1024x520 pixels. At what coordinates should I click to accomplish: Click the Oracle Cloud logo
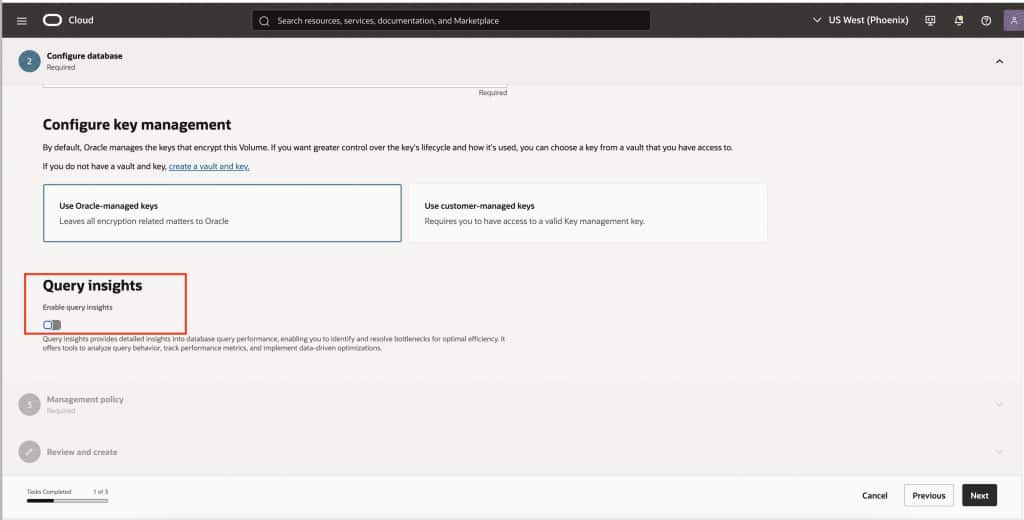point(52,20)
